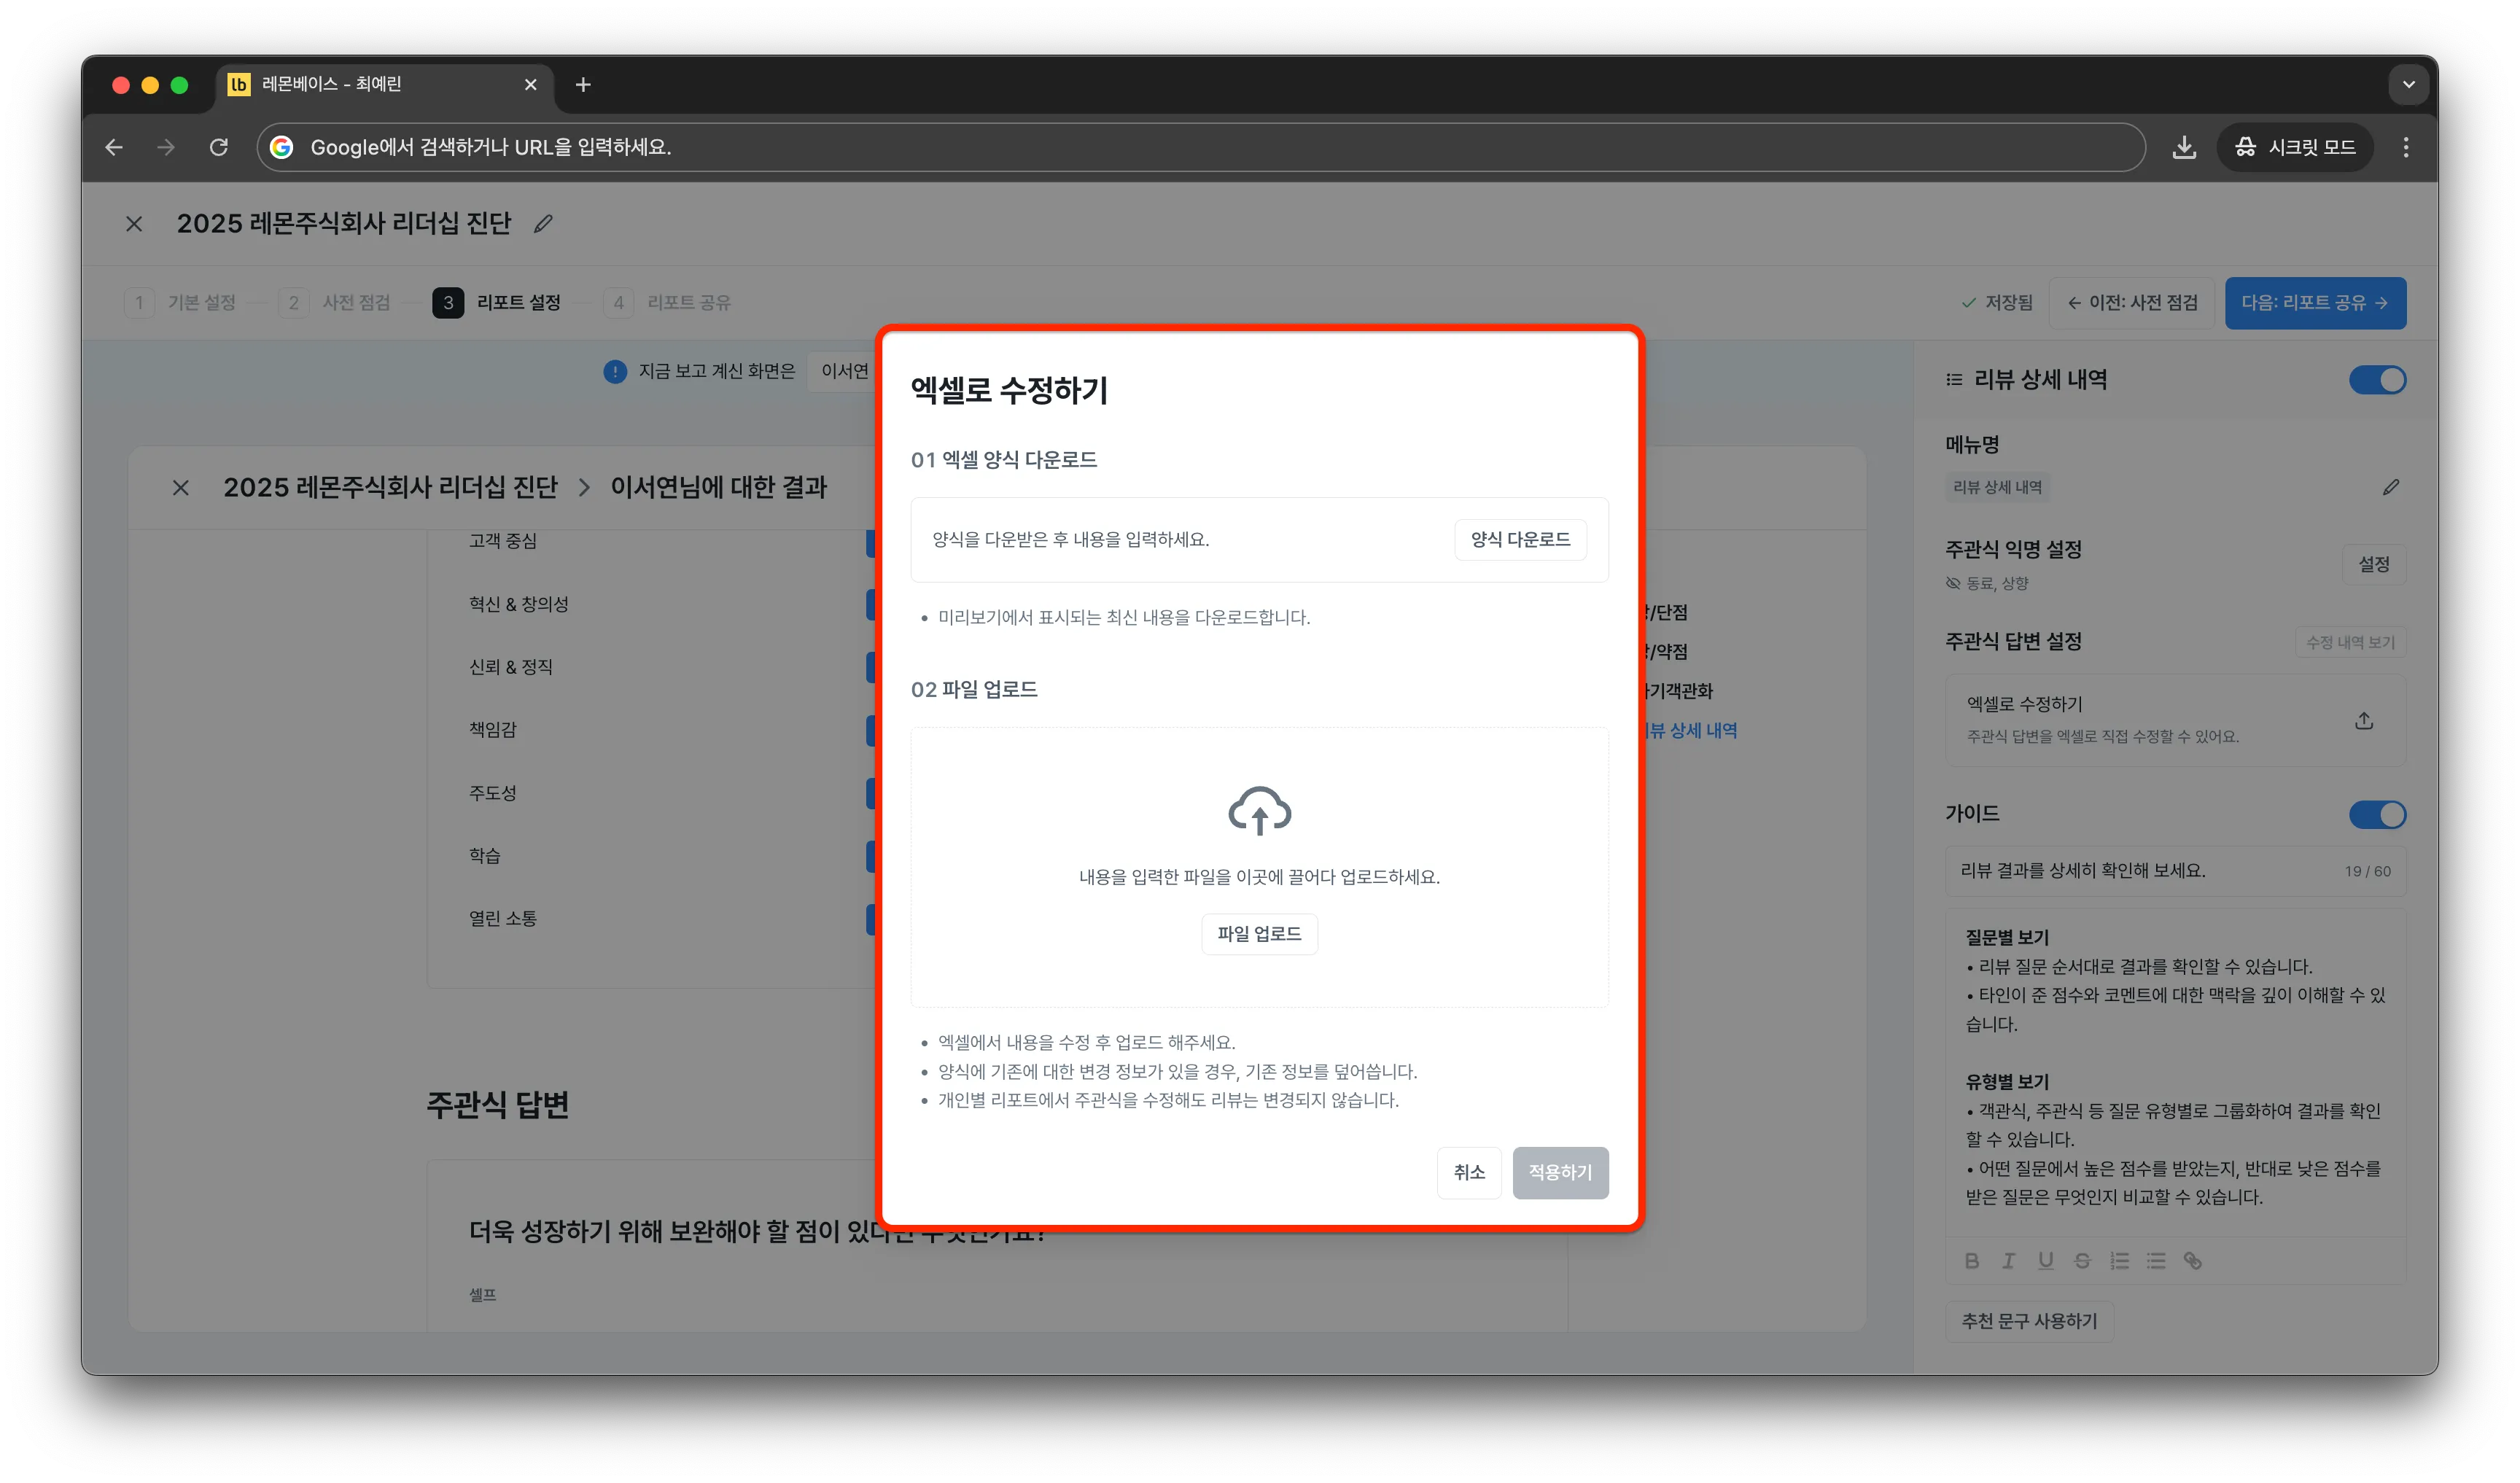2520x1483 pixels.
Task: Click the 유형별 보기 guide text
Action: click(x=2007, y=1081)
